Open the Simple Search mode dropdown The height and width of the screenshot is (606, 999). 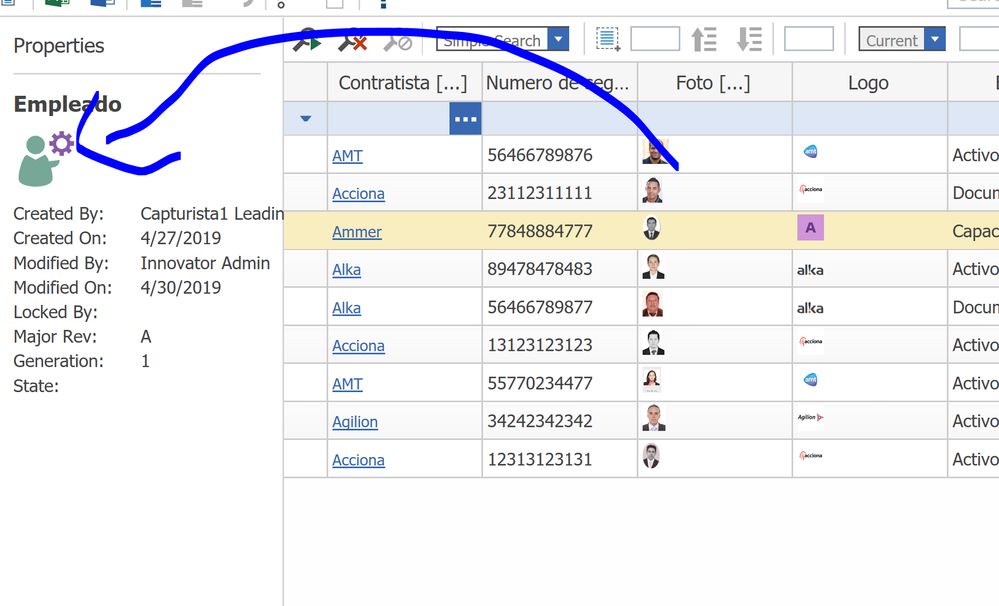tap(559, 40)
